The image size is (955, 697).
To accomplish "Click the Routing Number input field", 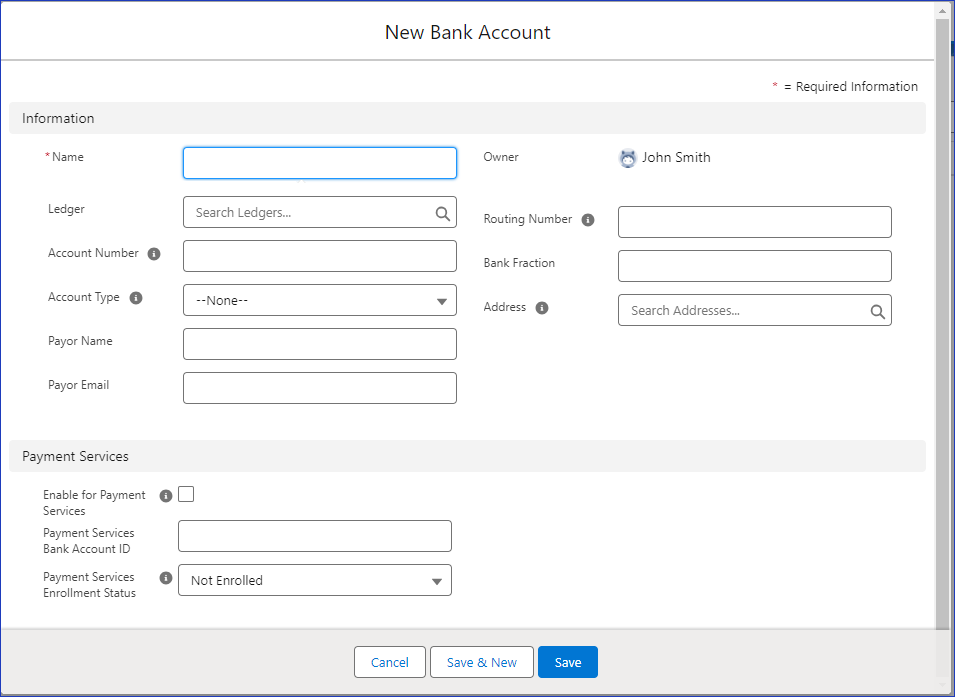I will [x=755, y=222].
